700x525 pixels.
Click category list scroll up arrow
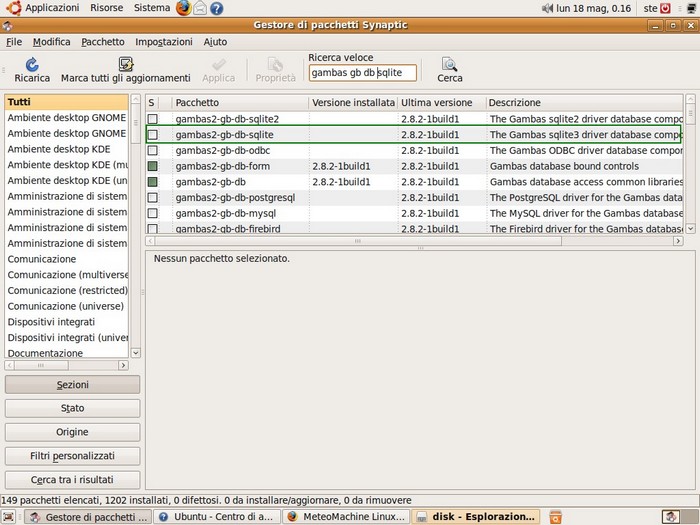[x=136, y=99]
